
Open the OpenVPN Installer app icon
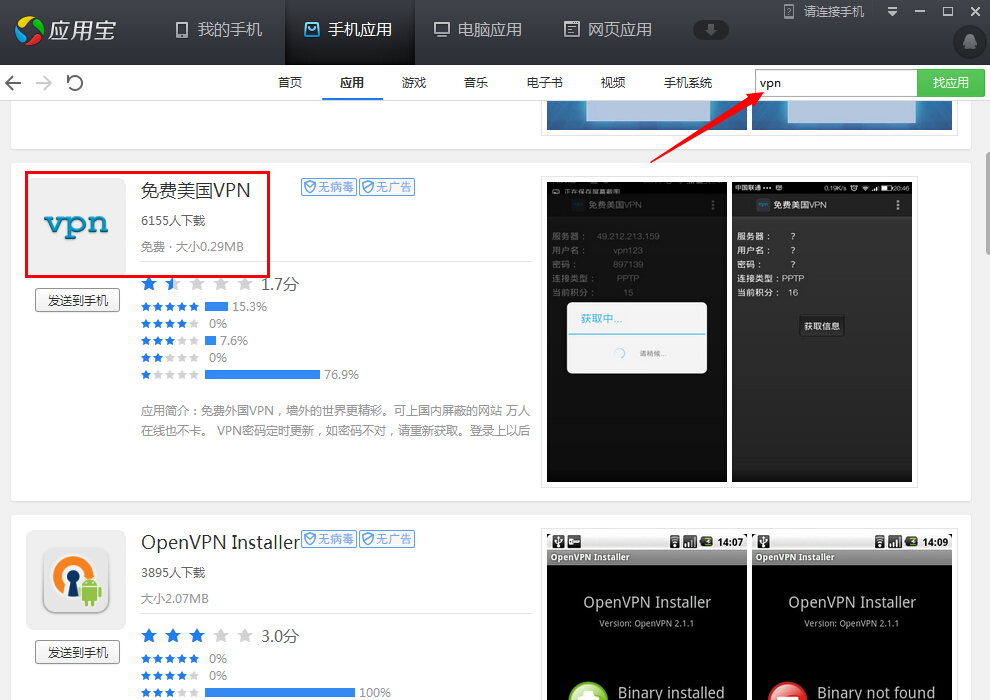(x=76, y=579)
